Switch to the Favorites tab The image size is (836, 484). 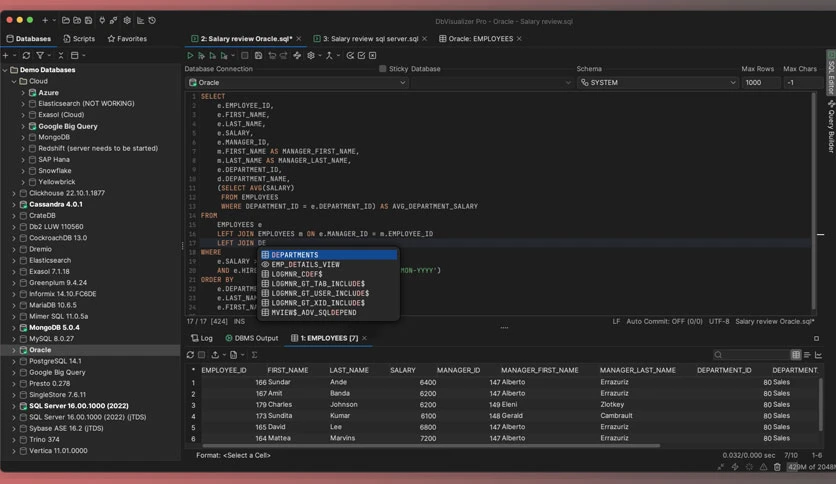pyautogui.click(x=127, y=39)
